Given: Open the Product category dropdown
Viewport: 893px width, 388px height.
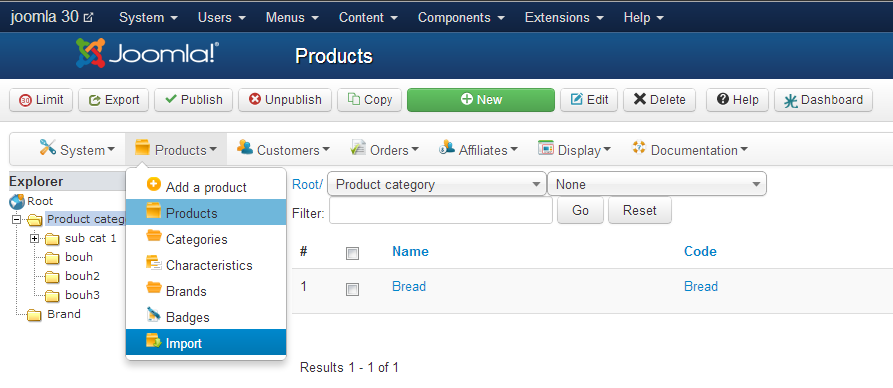Looking at the screenshot, I should point(436,185).
